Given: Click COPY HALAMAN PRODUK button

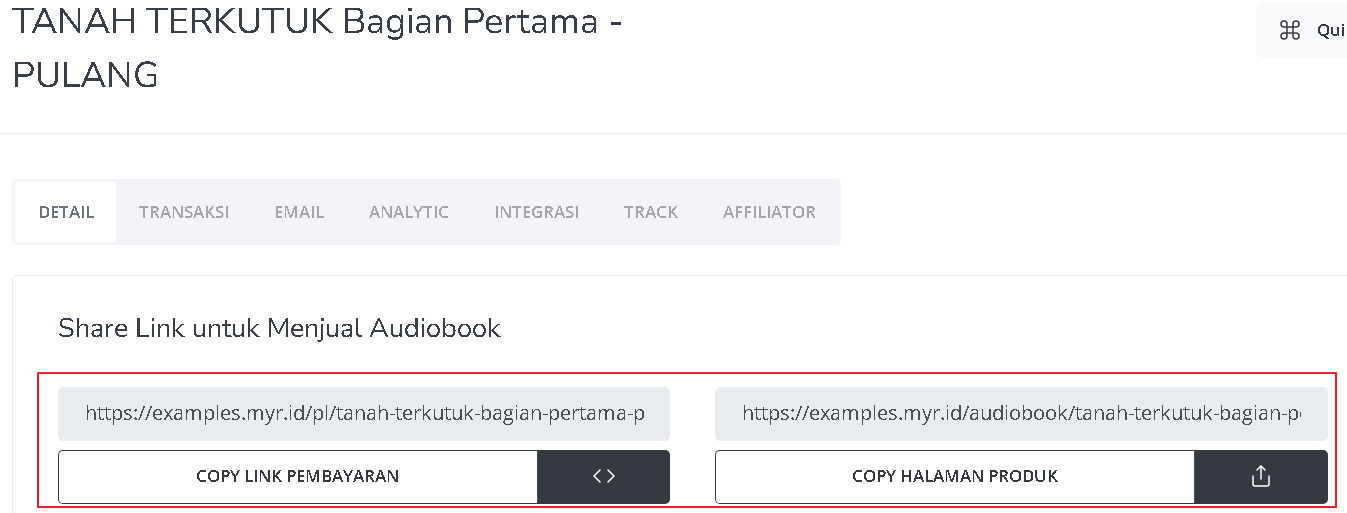Looking at the screenshot, I should pos(955,476).
